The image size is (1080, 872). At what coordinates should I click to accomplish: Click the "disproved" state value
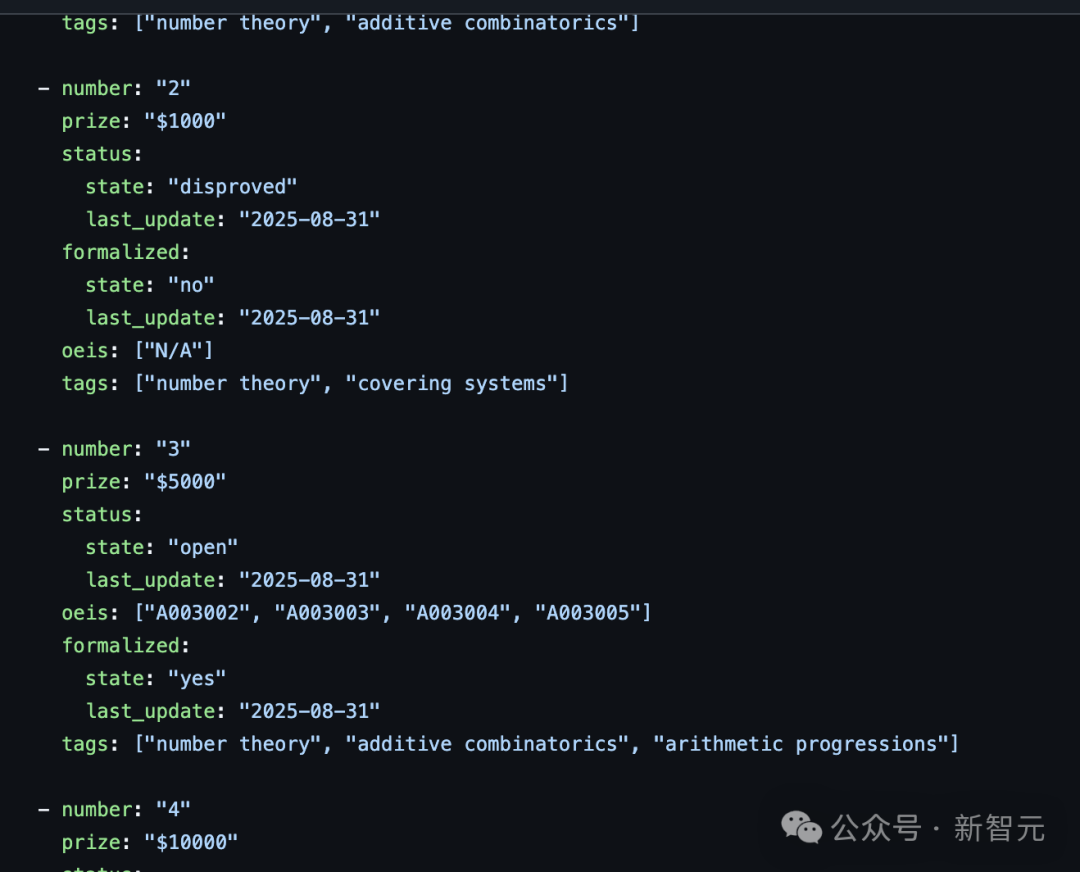(232, 186)
